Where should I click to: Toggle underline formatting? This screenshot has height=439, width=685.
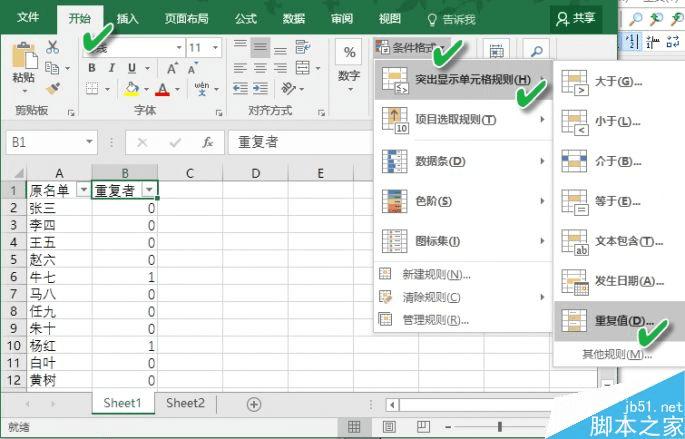pyautogui.click(x=132, y=68)
